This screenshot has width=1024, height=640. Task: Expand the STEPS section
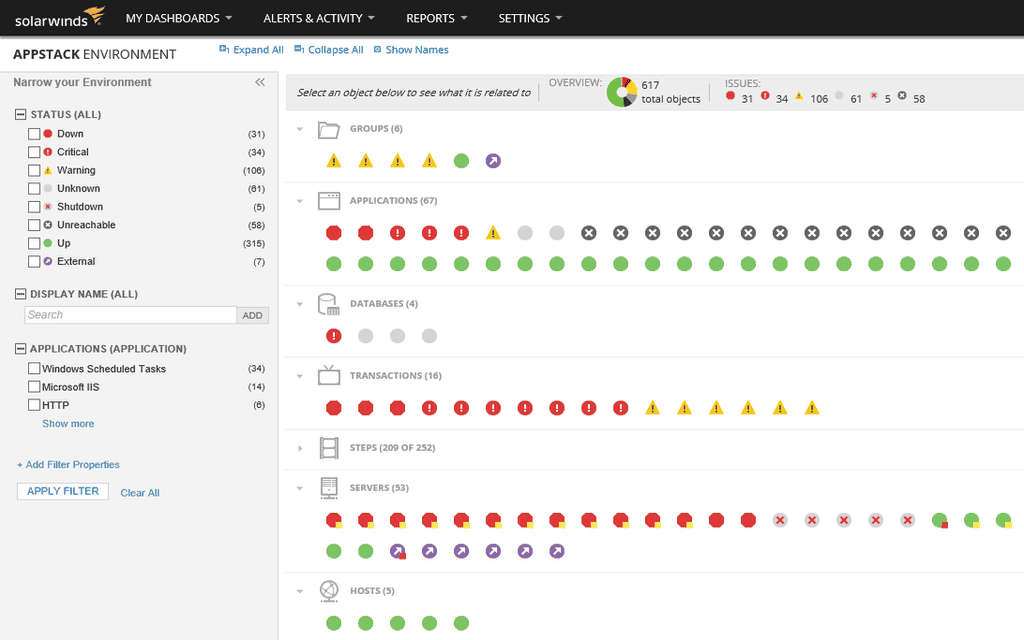point(298,448)
